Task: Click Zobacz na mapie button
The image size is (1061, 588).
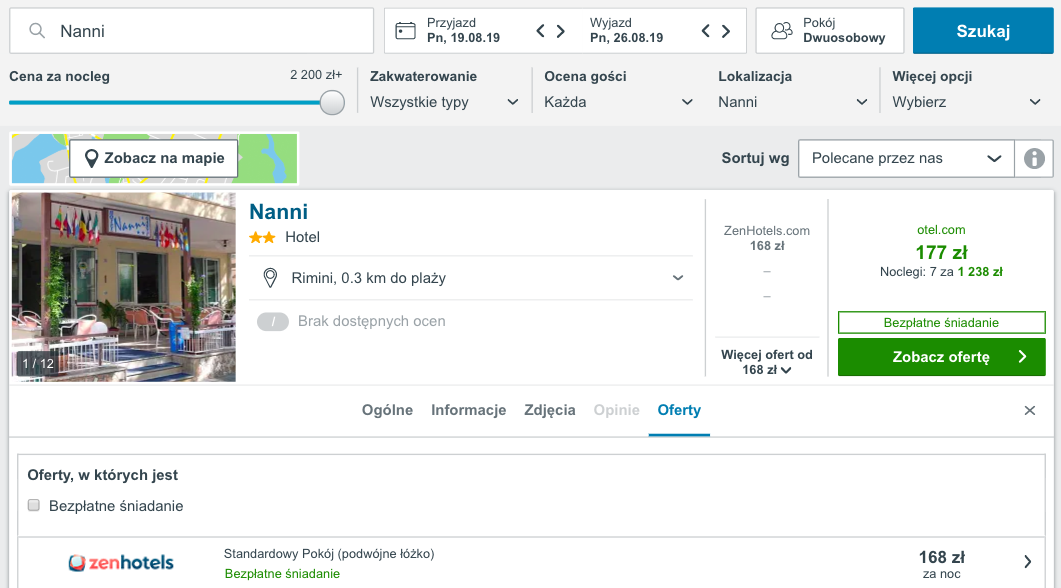Action: pyautogui.click(x=154, y=158)
